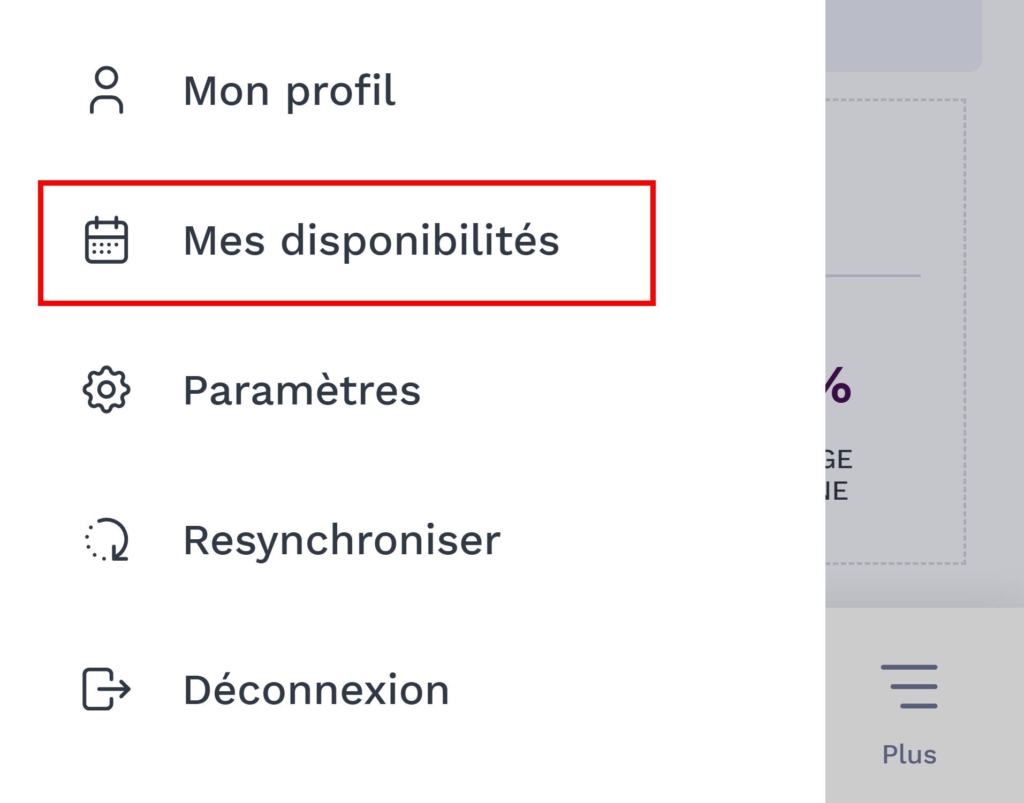
Task: Choose Resynchroniser from the menu
Action: click(x=341, y=540)
